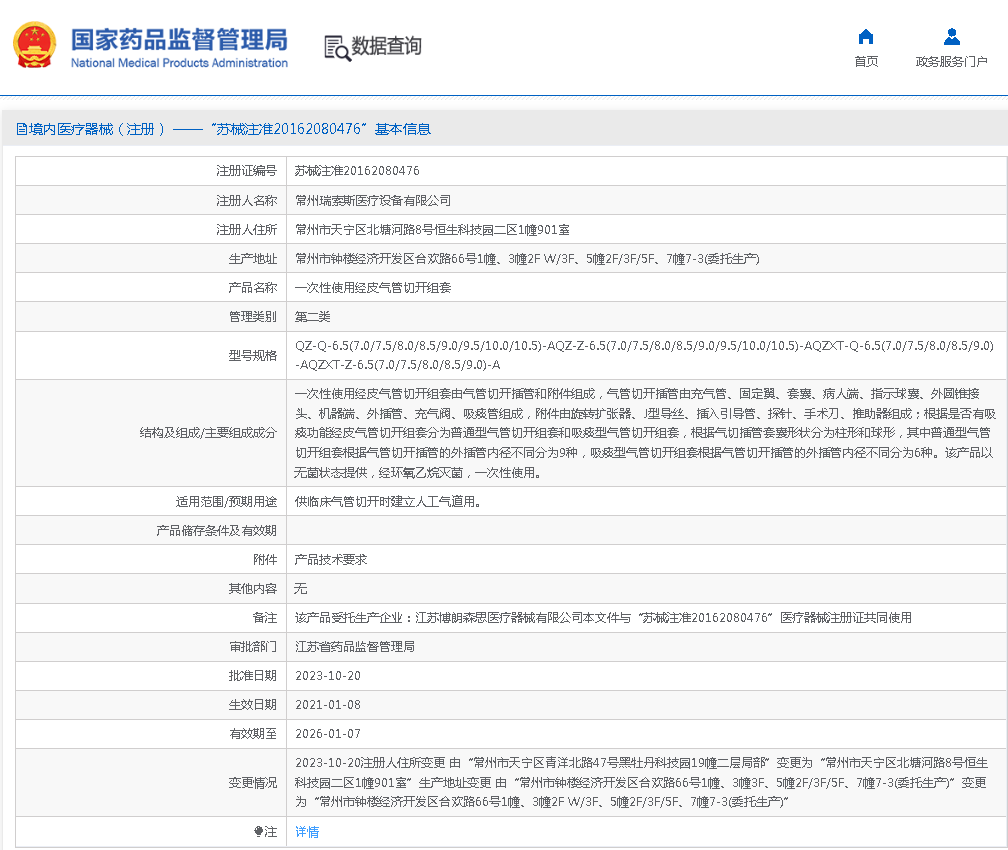Click the model specification QZ-Q-6.5 value
The image size is (1008, 850).
coord(644,356)
